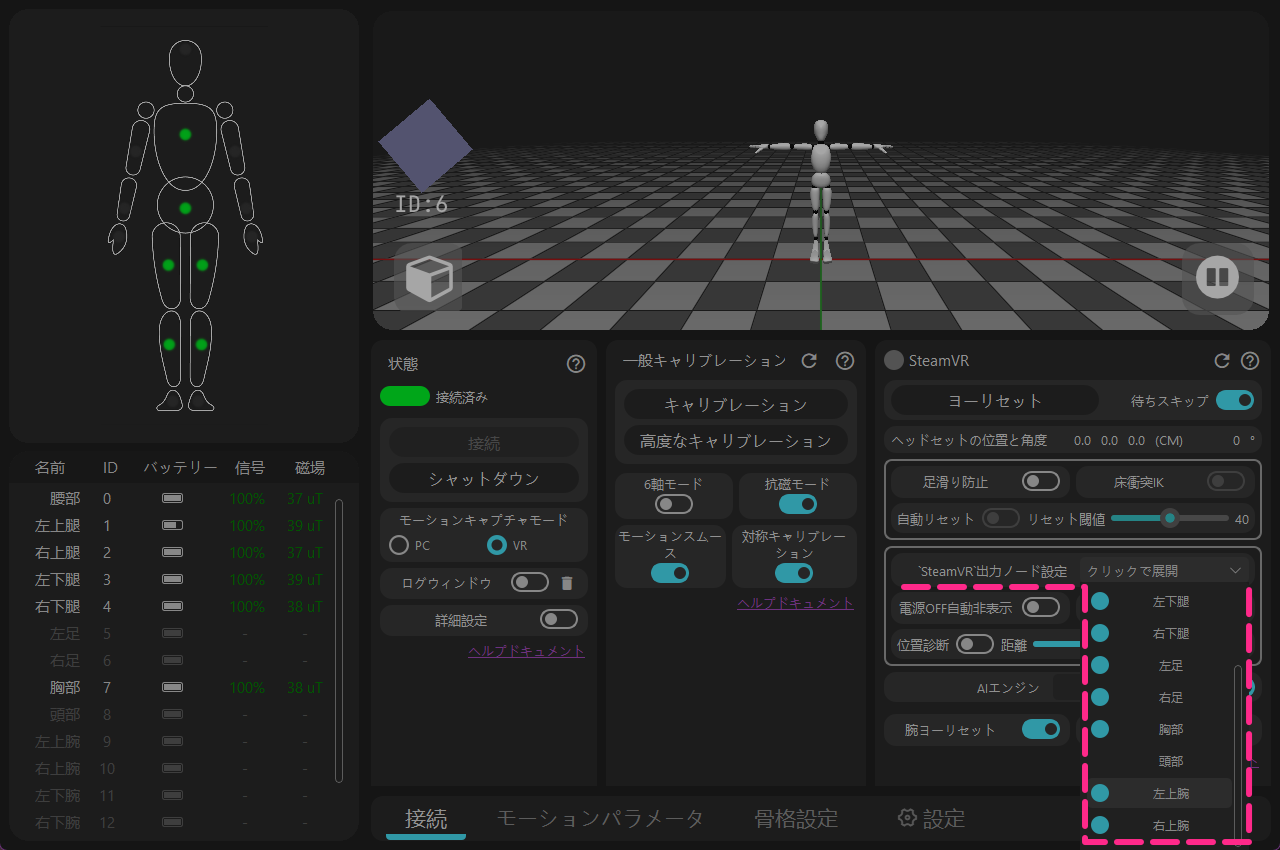Click the 左上腿 battery icon
1280x850 pixels.
pos(173,525)
